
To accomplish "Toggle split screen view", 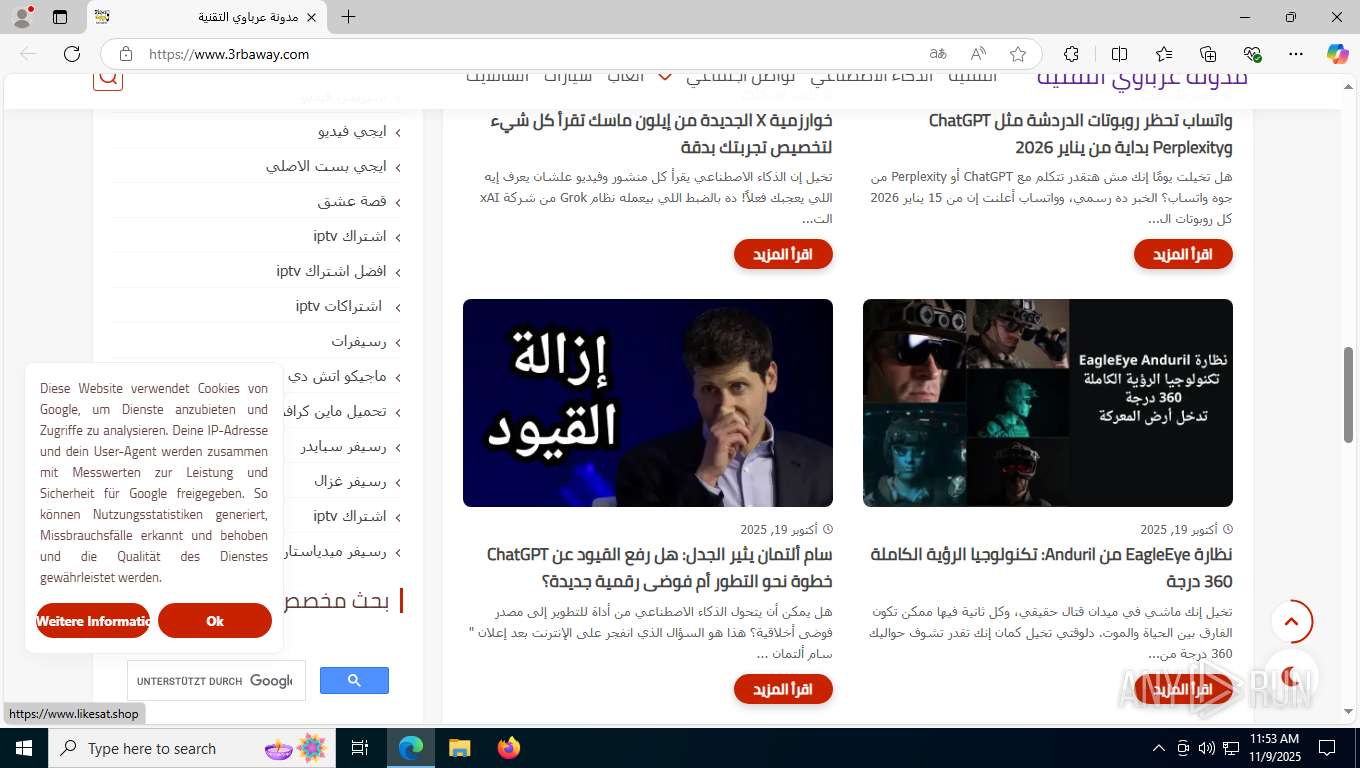I will tap(1119, 54).
